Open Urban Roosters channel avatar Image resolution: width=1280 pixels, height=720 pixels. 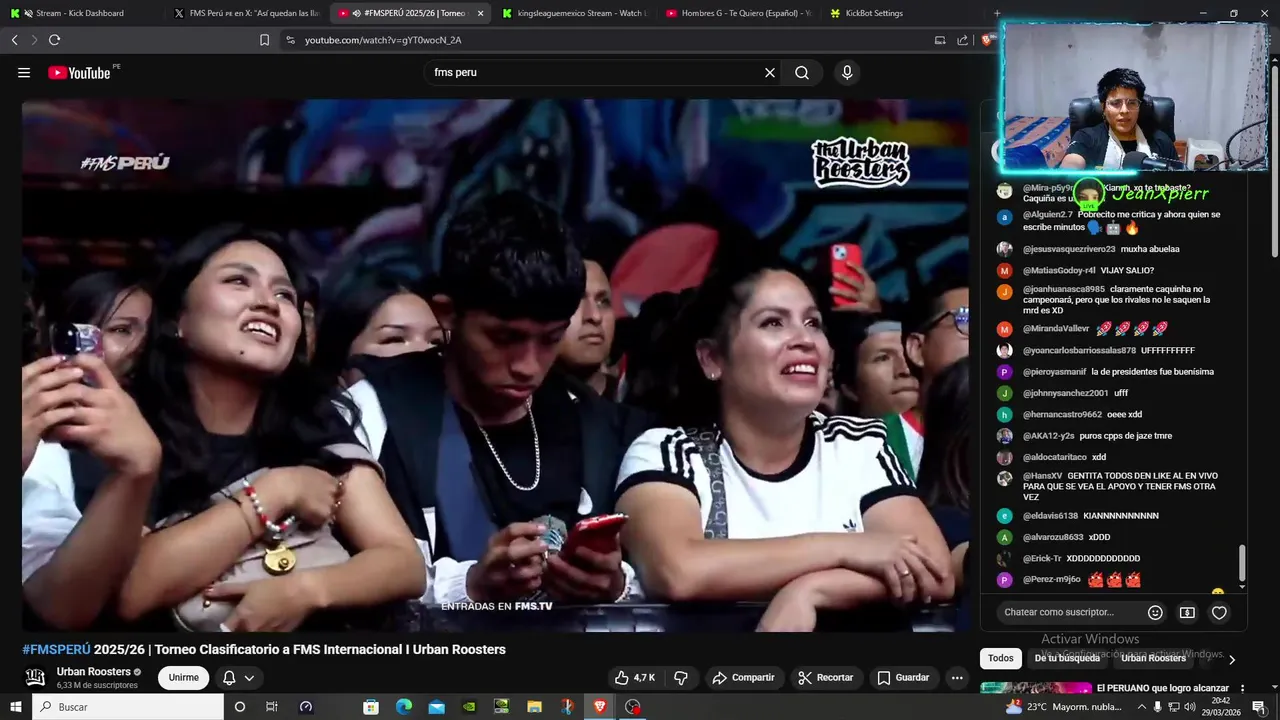point(35,677)
